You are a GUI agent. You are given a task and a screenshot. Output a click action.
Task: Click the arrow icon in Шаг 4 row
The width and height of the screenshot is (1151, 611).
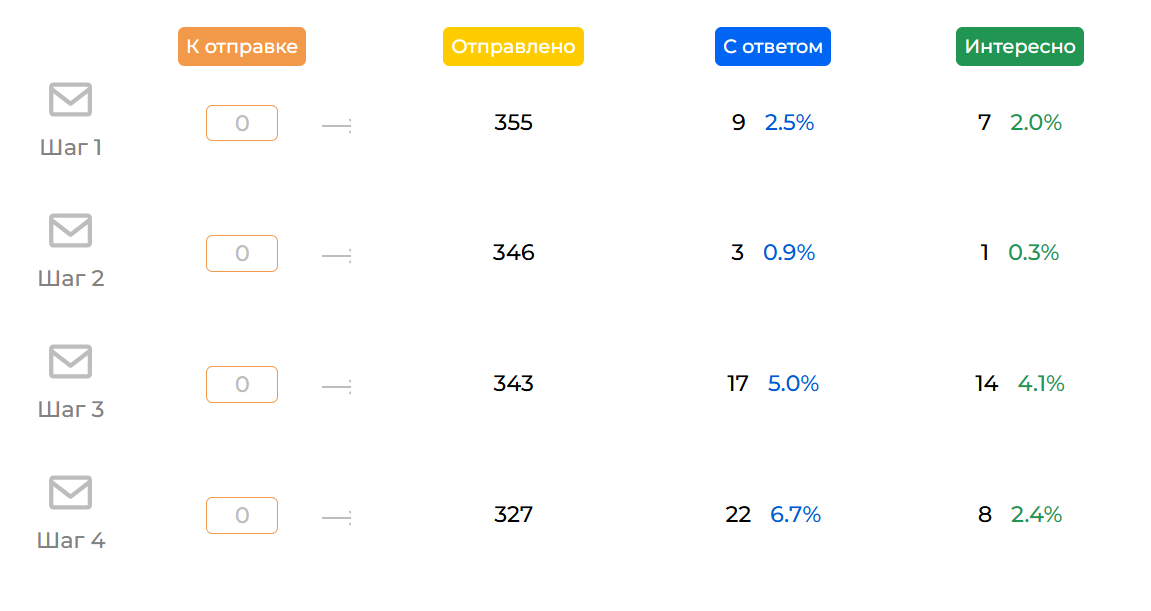pyautogui.click(x=337, y=517)
